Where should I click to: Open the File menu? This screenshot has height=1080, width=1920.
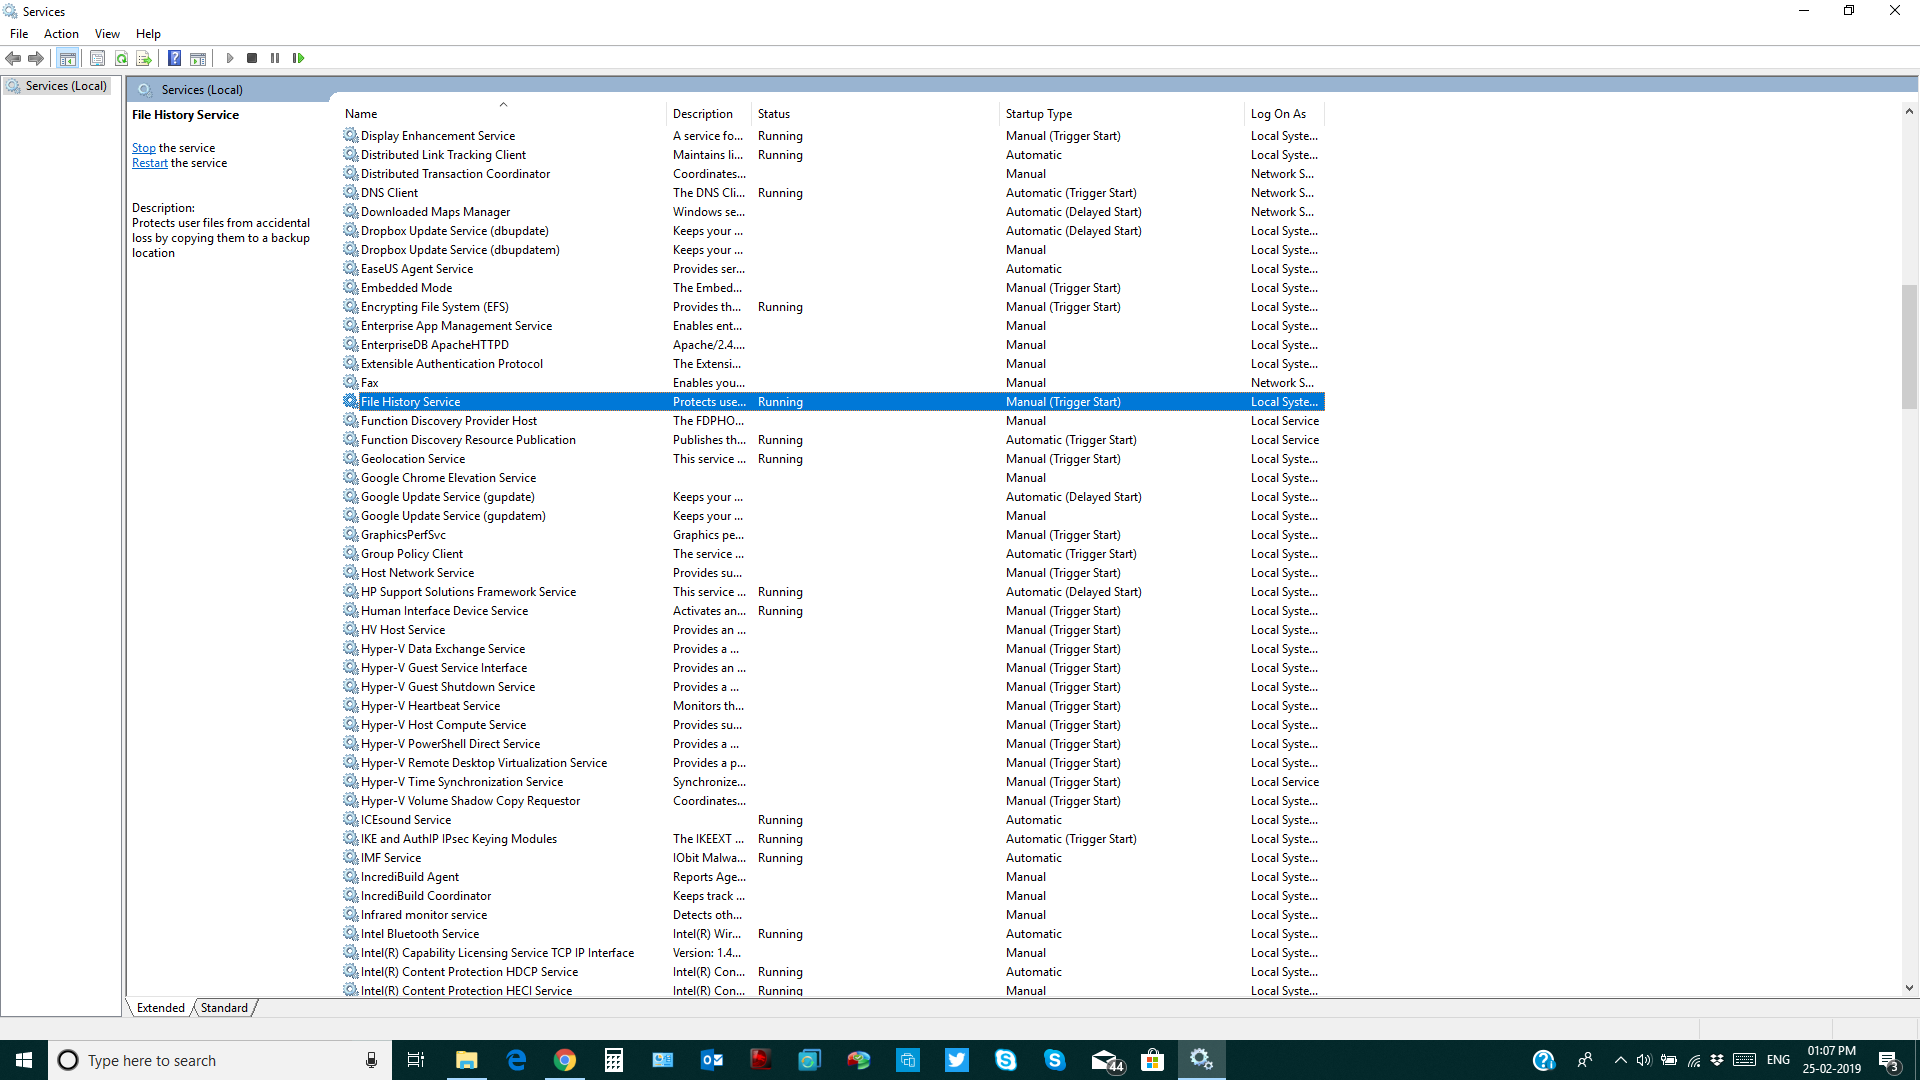coord(19,33)
